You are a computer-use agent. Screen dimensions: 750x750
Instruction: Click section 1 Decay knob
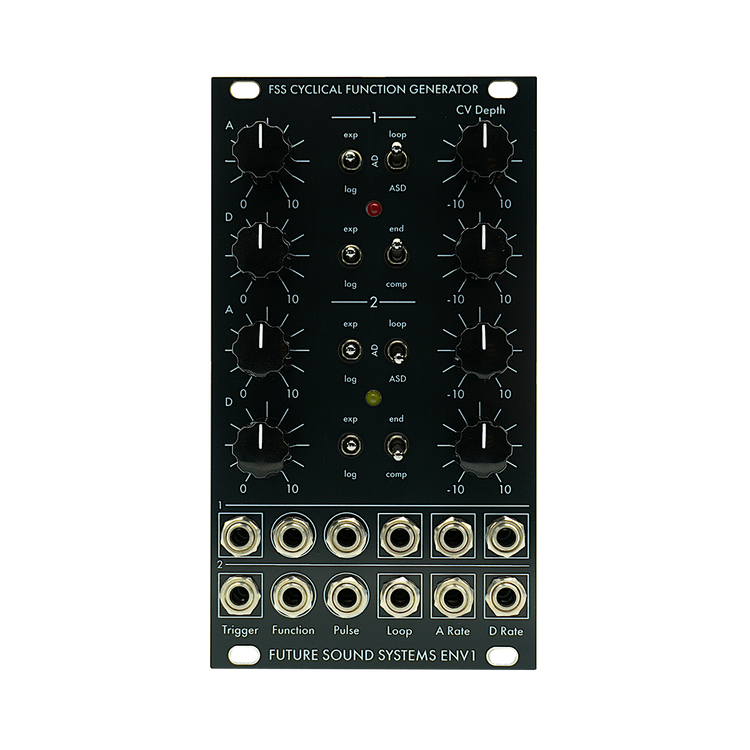click(261, 250)
